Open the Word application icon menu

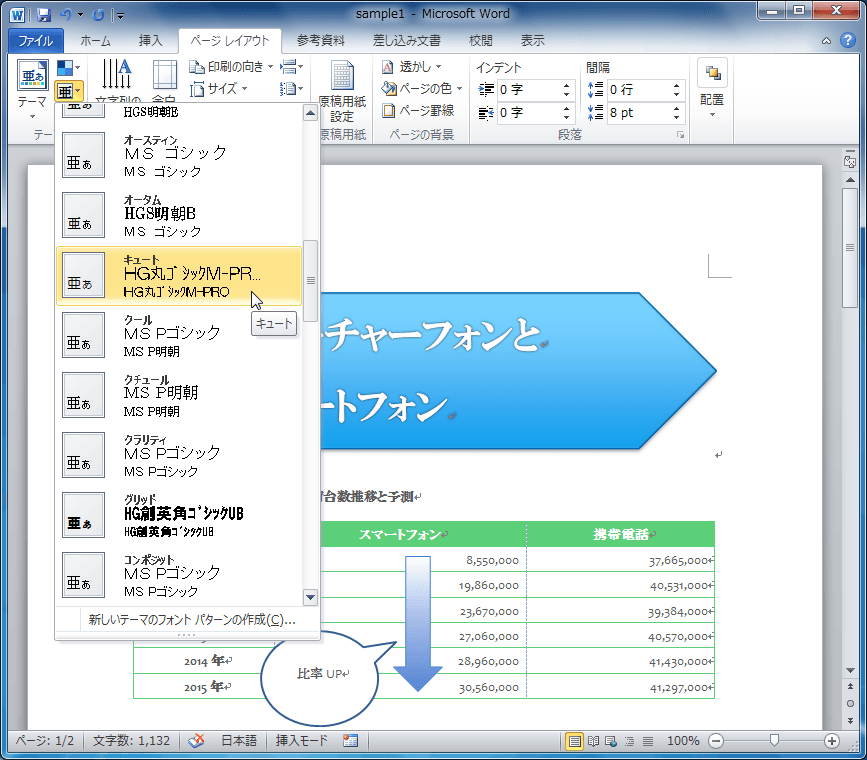point(17,14)
